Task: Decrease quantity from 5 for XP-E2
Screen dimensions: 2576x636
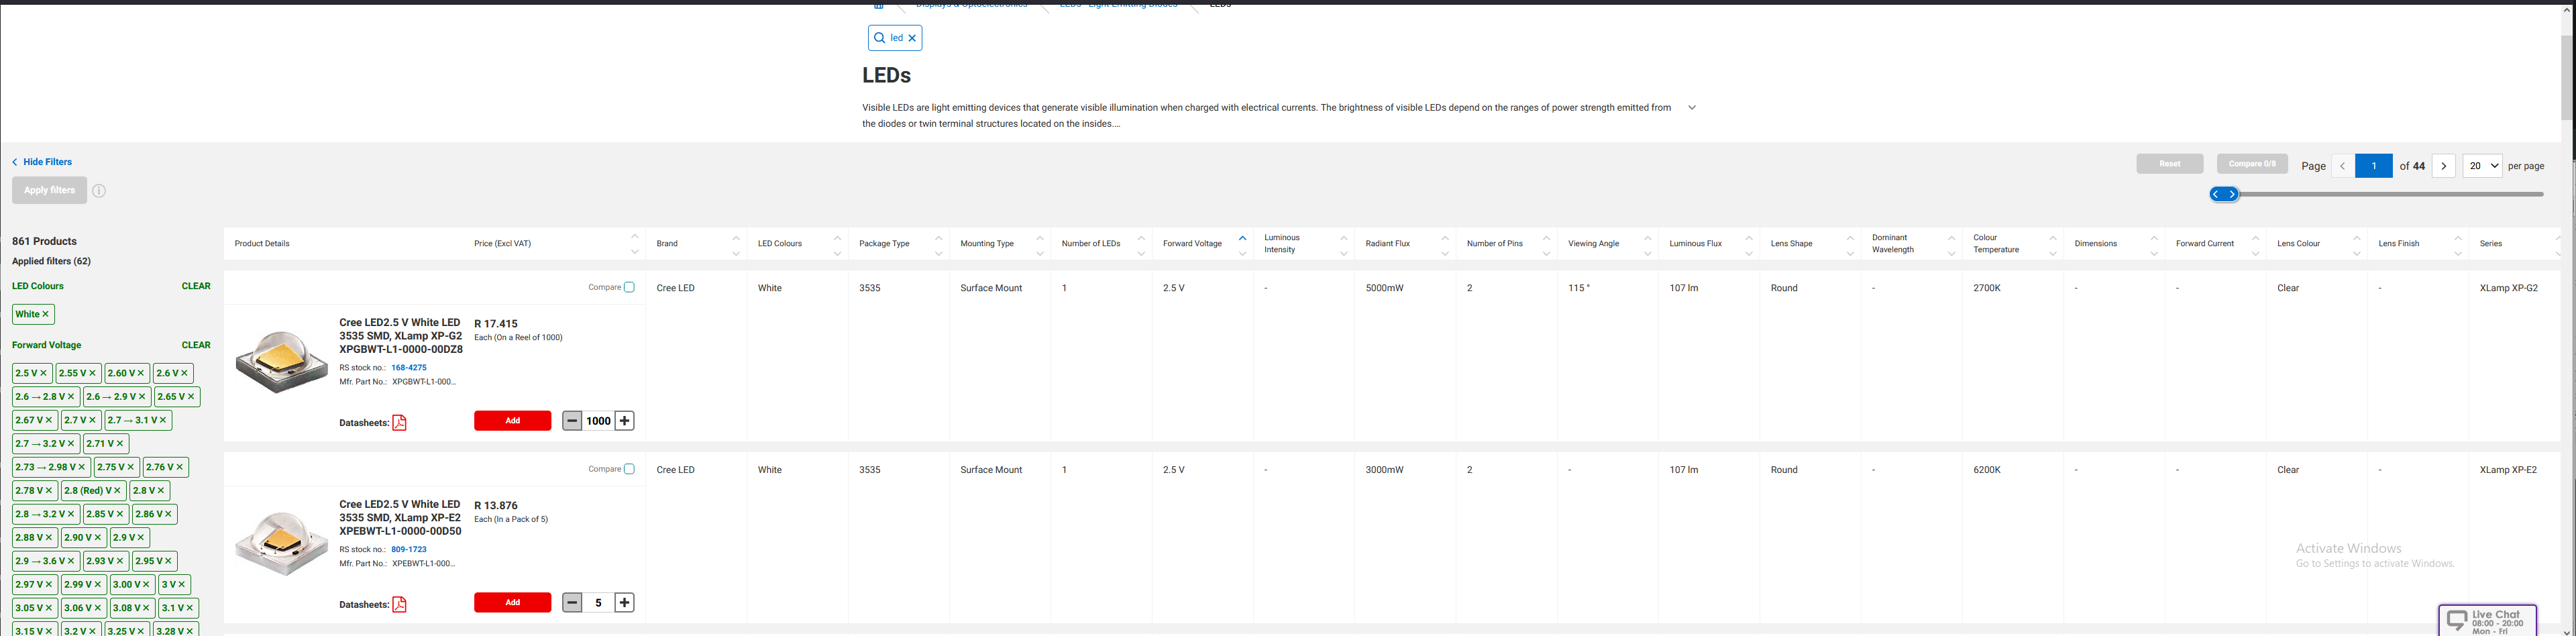Action: [572, 603]
